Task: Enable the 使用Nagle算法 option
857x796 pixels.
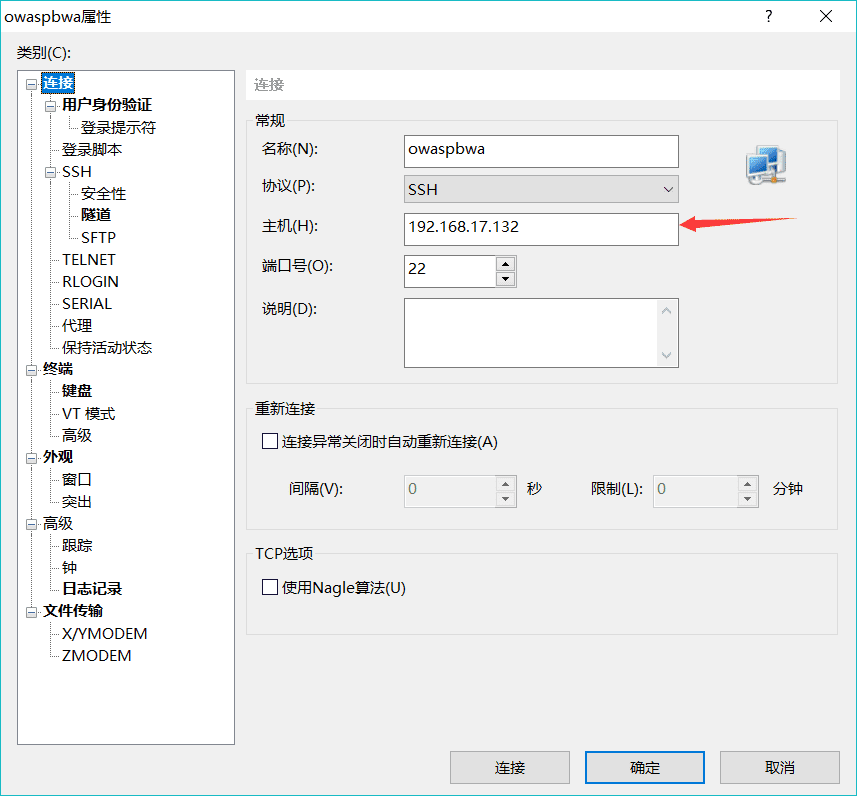Action: click(269, 587)
